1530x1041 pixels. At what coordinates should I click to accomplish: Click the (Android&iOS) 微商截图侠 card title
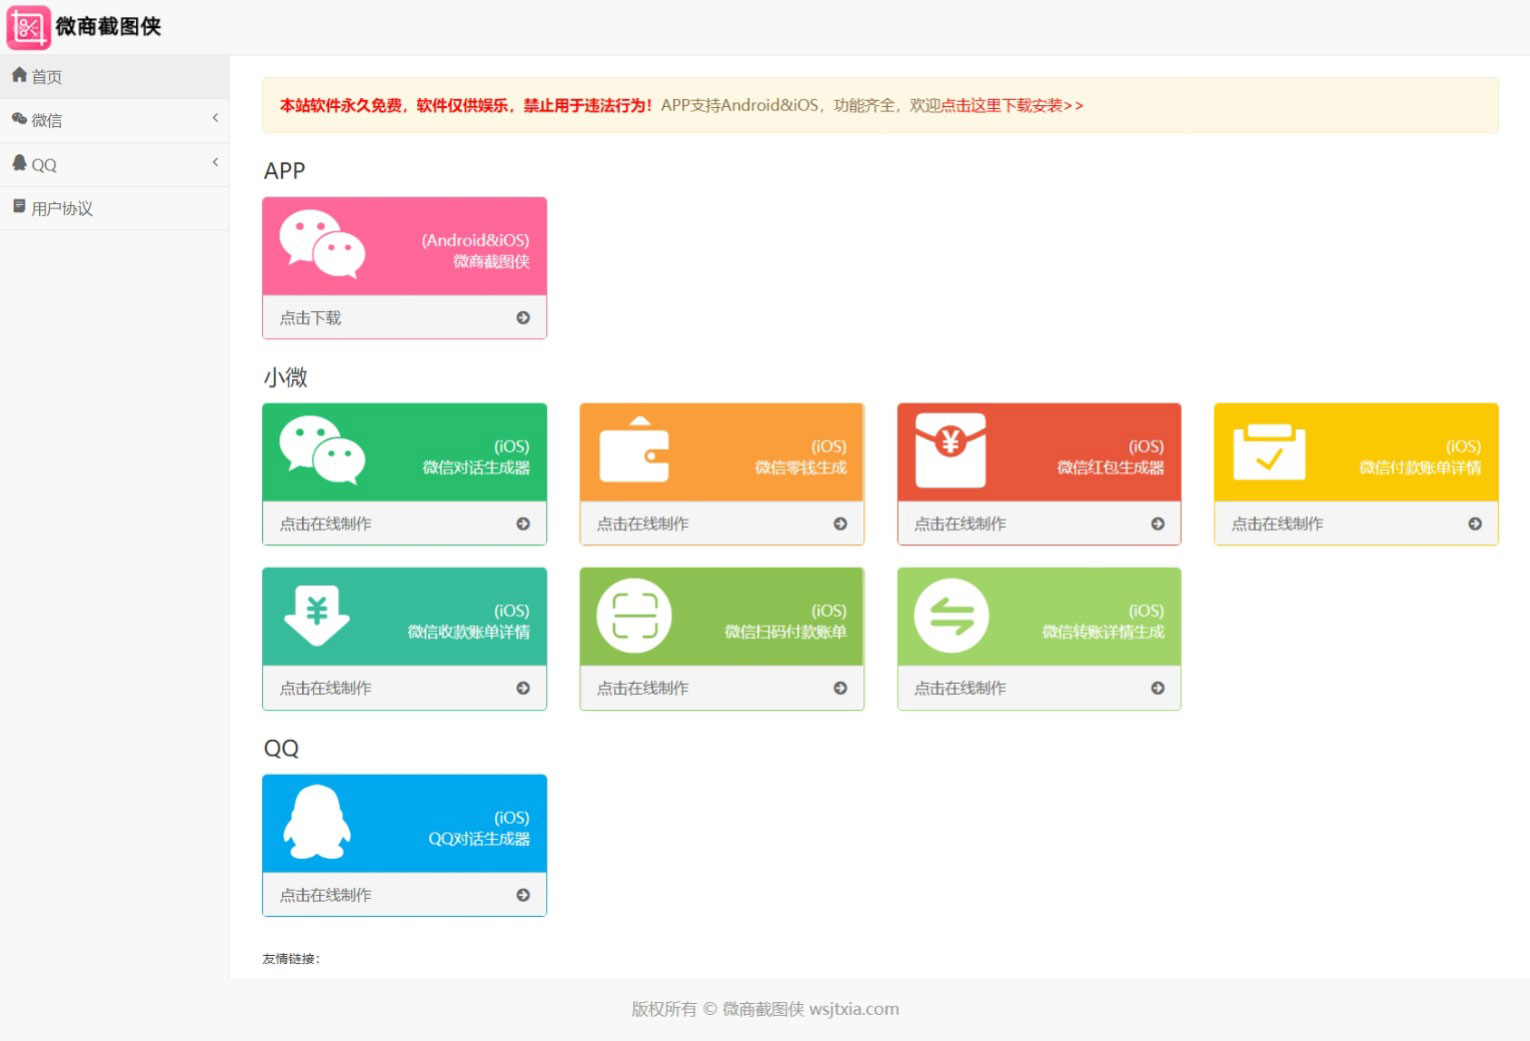(x=475, y=250)
